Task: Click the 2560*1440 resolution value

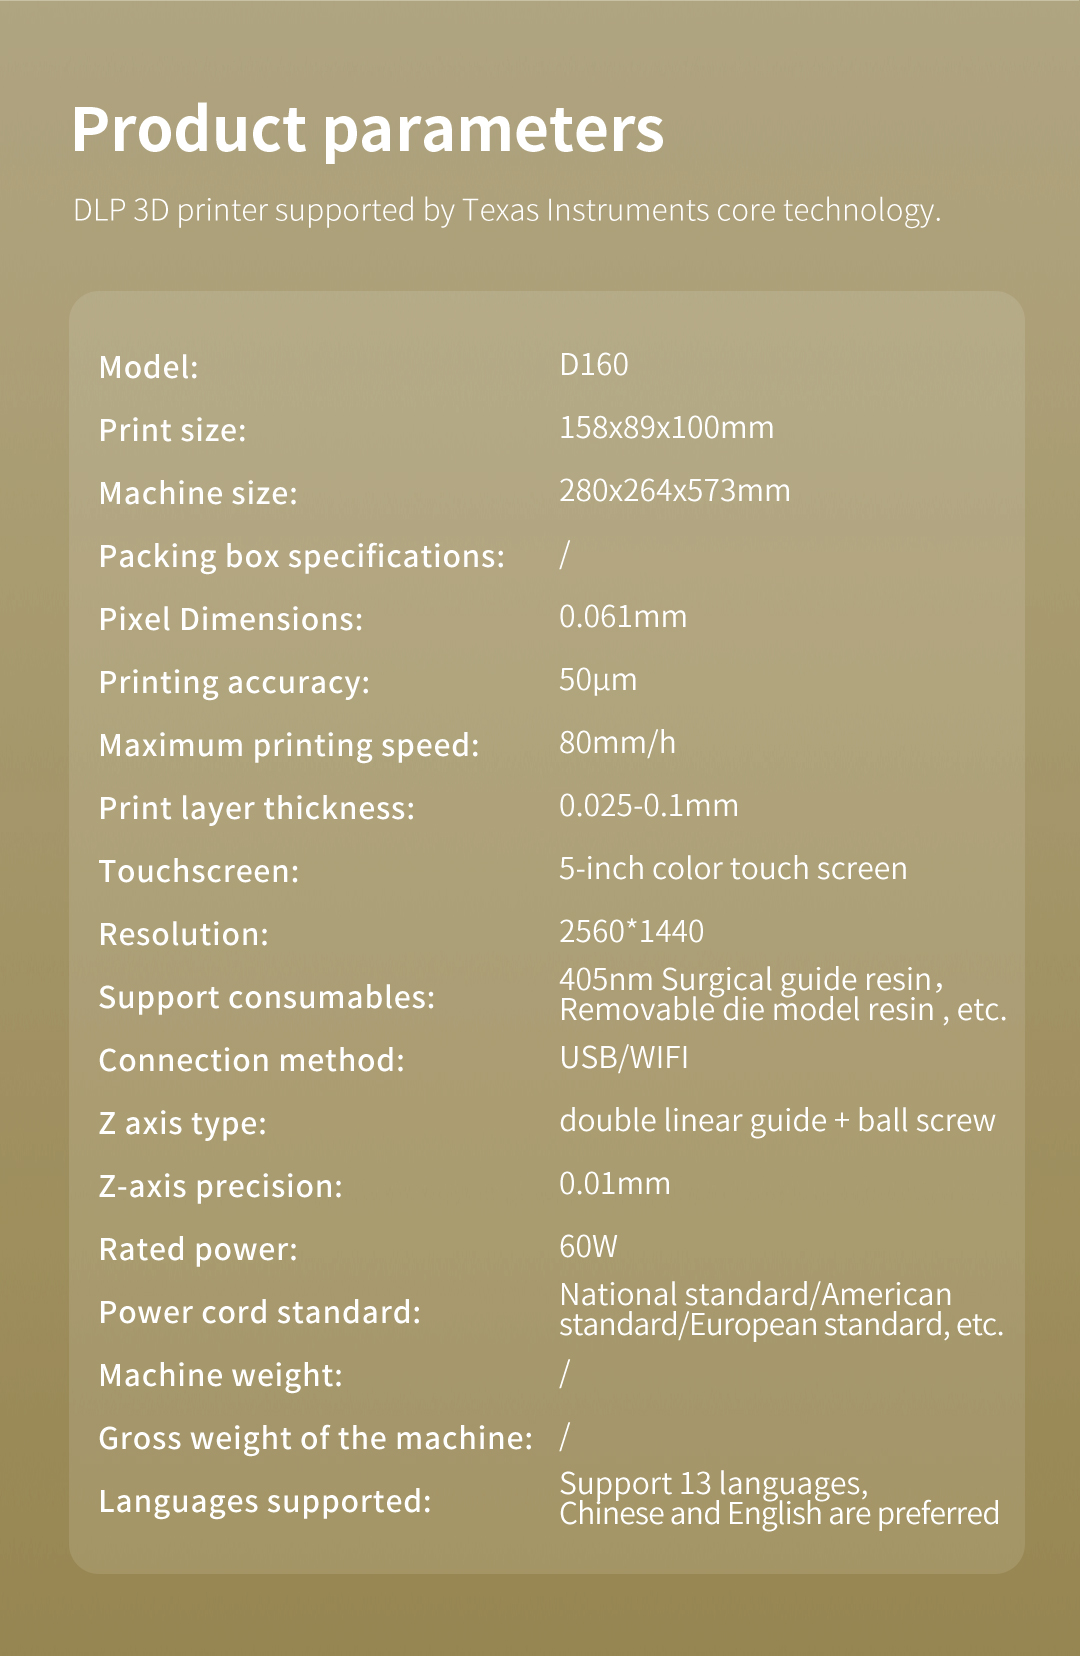Action: tap(631, 932)
